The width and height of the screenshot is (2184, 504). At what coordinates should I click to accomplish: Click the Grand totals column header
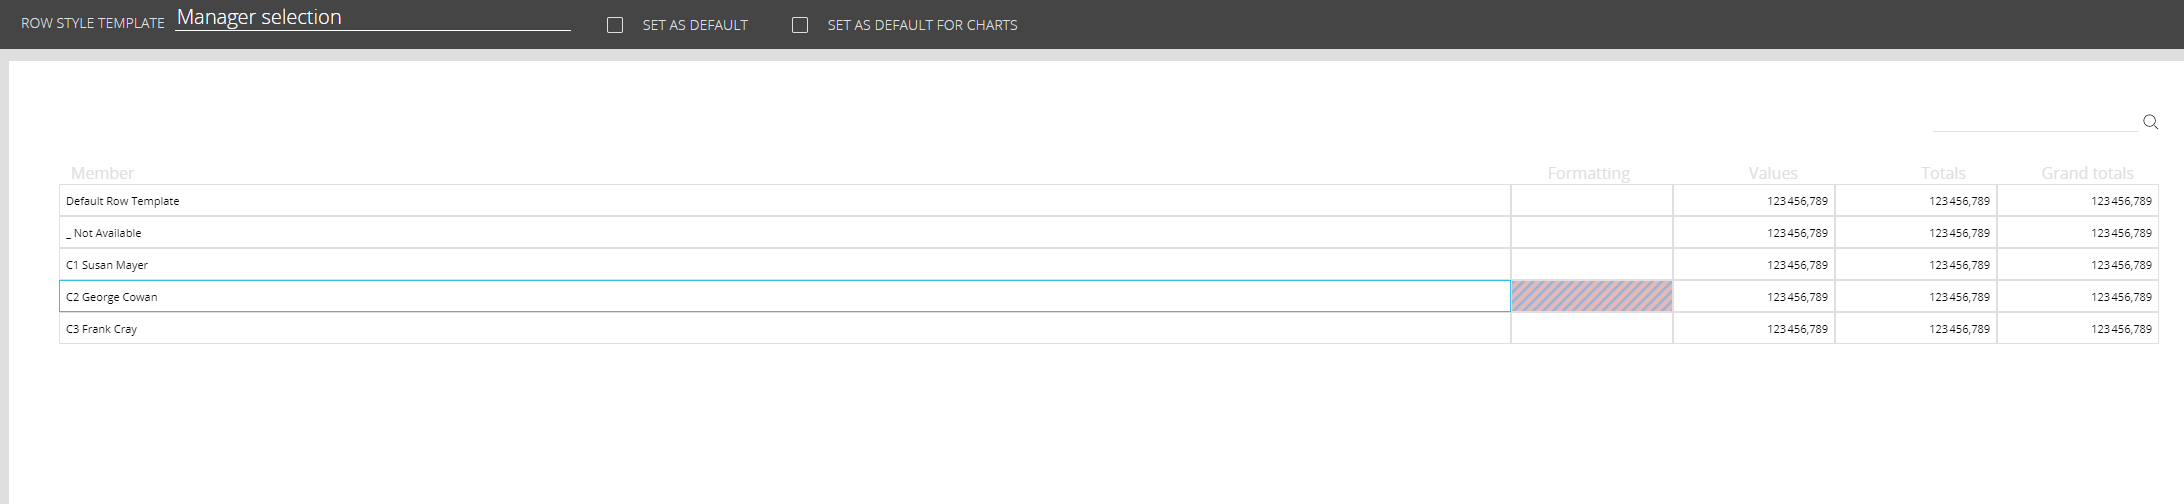(2087, 173)
